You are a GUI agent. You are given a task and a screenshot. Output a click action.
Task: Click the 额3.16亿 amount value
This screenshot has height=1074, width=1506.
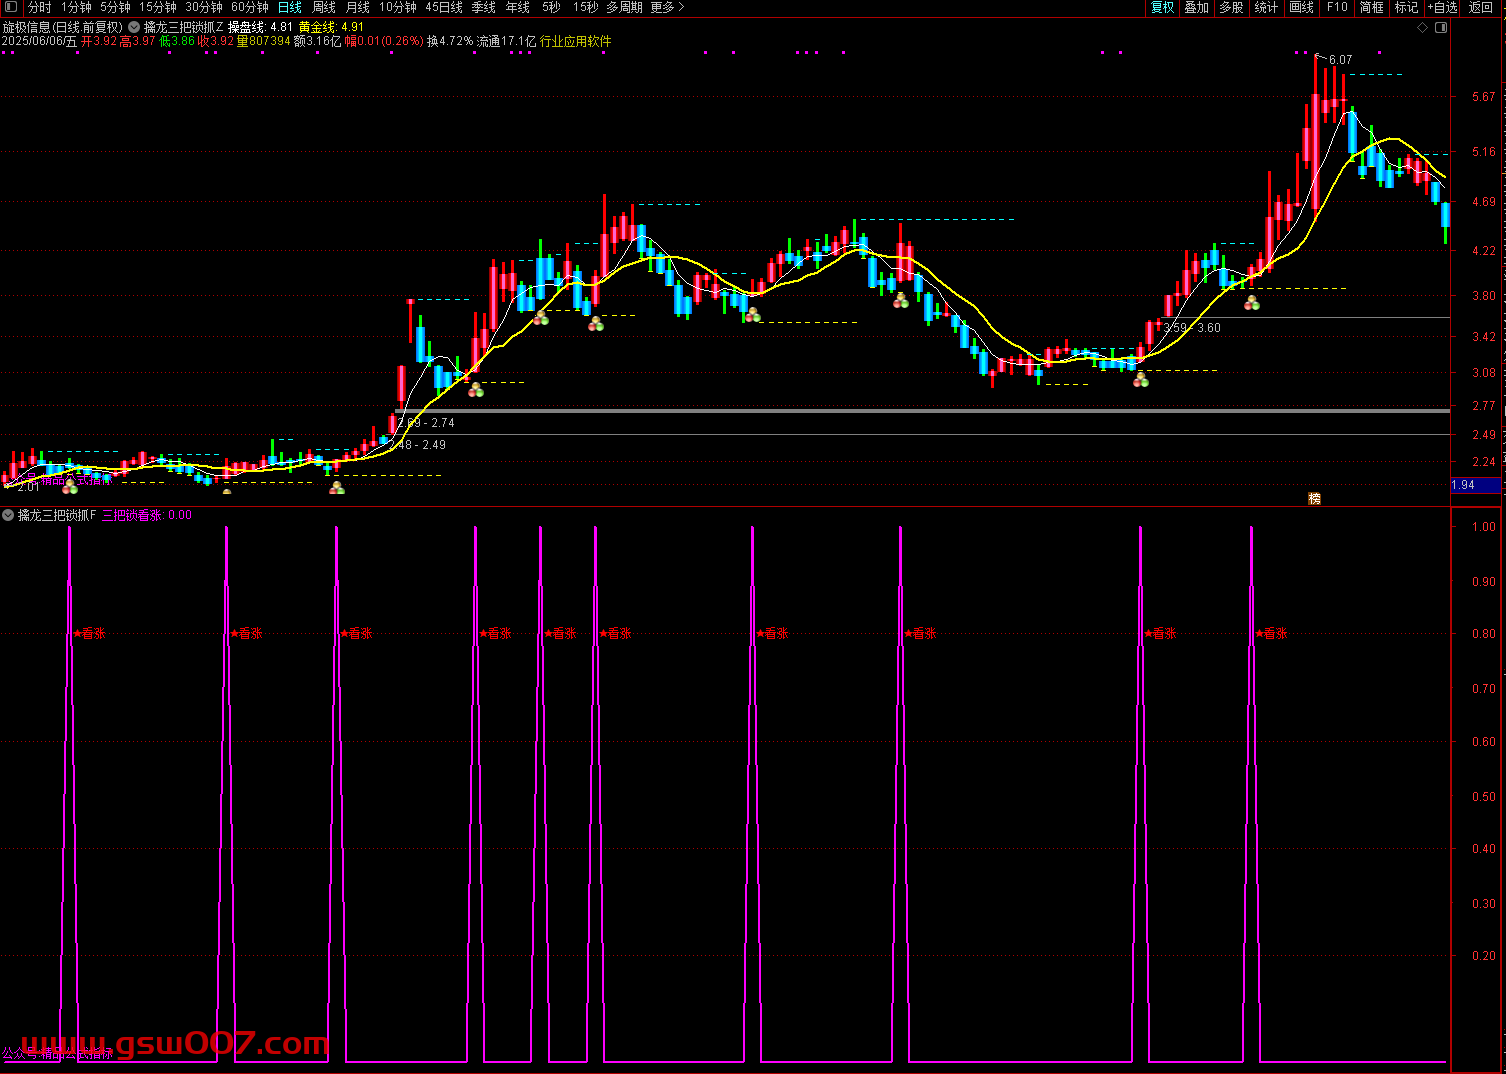tap(317, 42)
